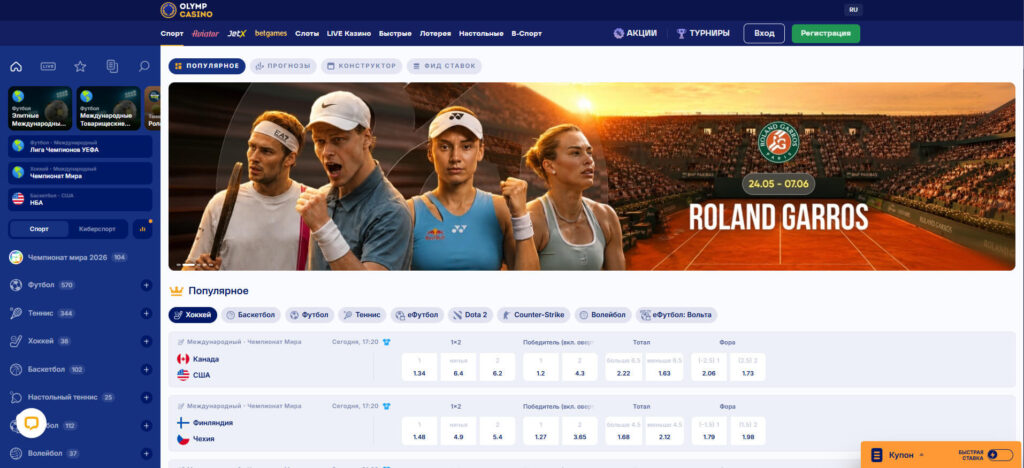
Task: Click the Турниры trophy icon link
Action: pos(703,33)
